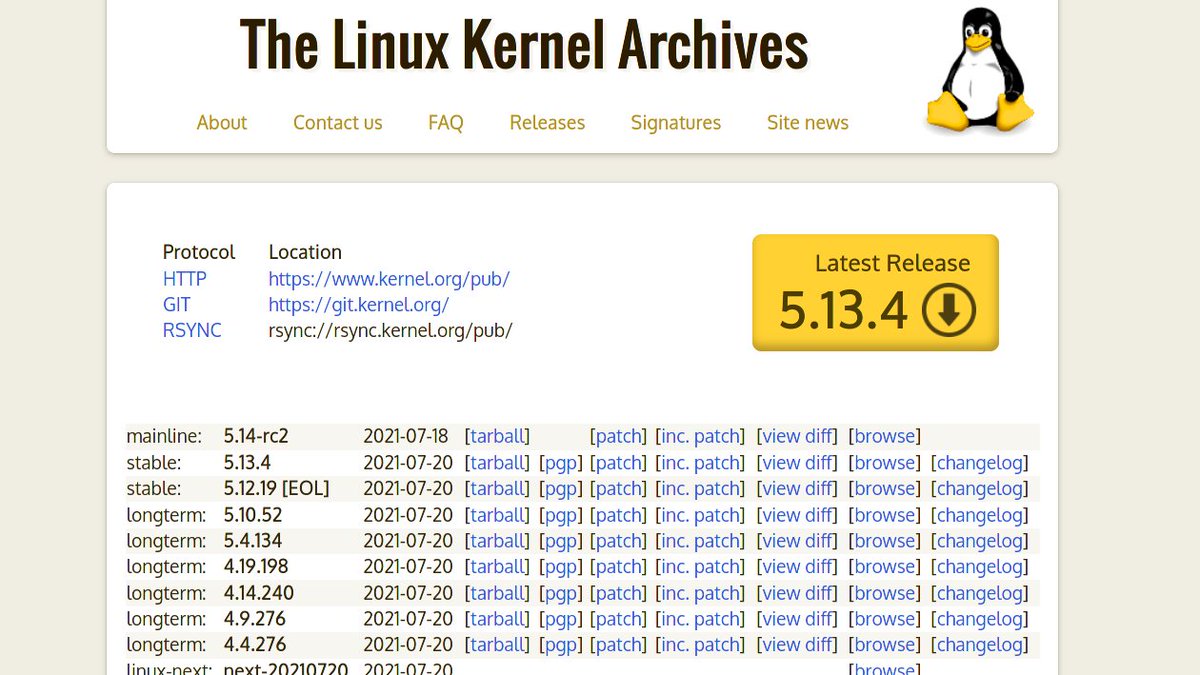Click the HTTP protocol link
The height and width of the screenshot is (675, 1200).
(x=185, y=279)
